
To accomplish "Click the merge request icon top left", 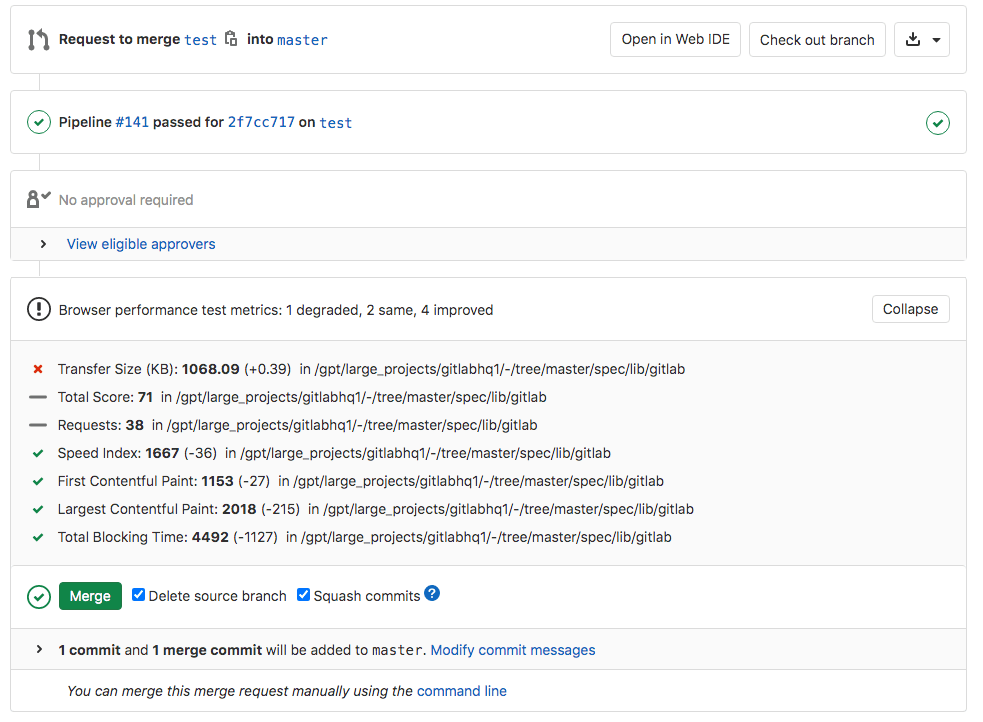I will (x=37, y=39).
